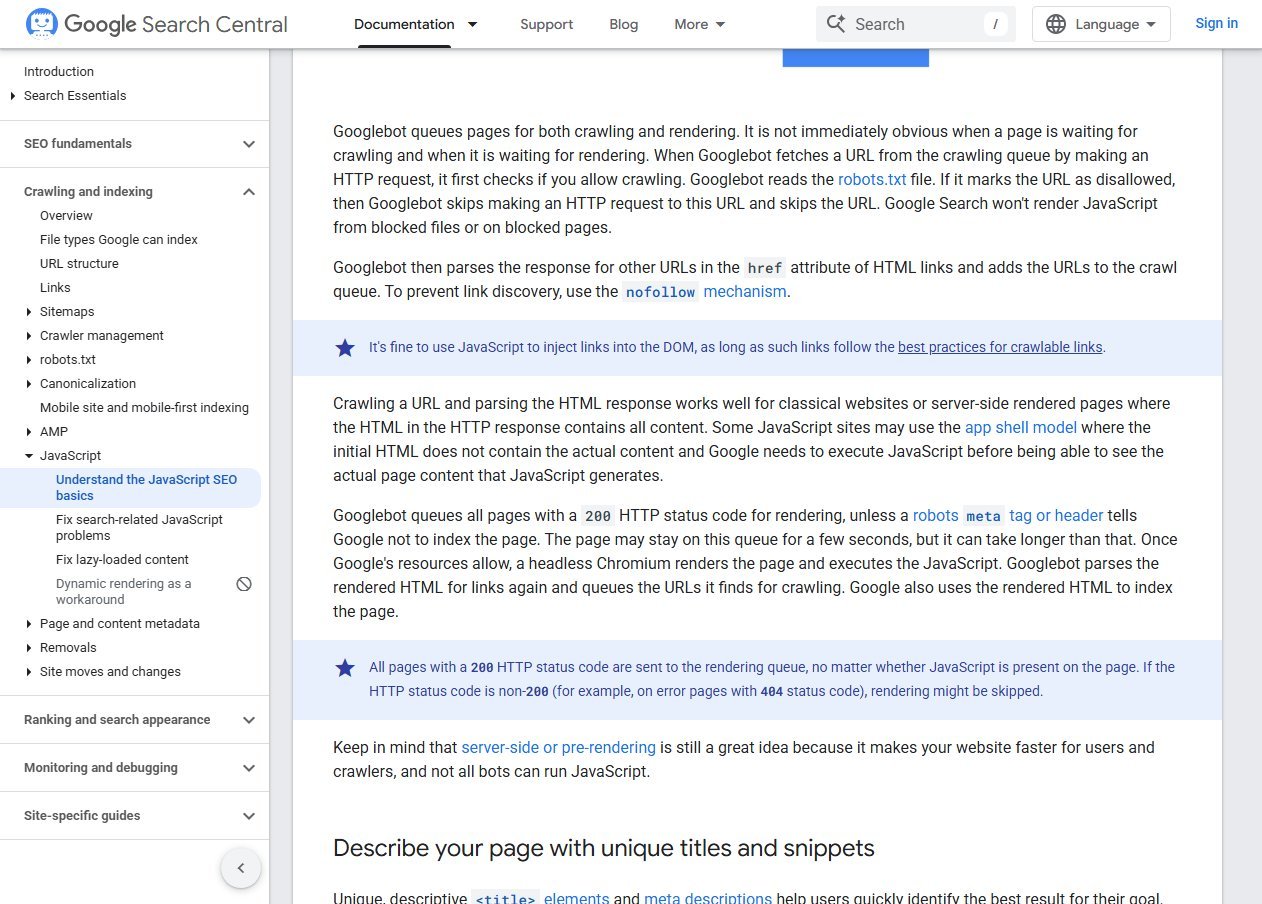Select the Documentation tab
Viewport: 1262px width, 904px height.
click(x=404, y=24)
